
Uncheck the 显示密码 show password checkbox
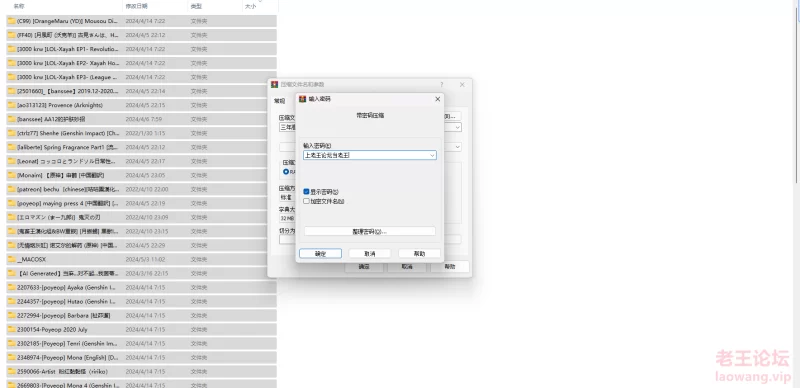tap(307, 192)
